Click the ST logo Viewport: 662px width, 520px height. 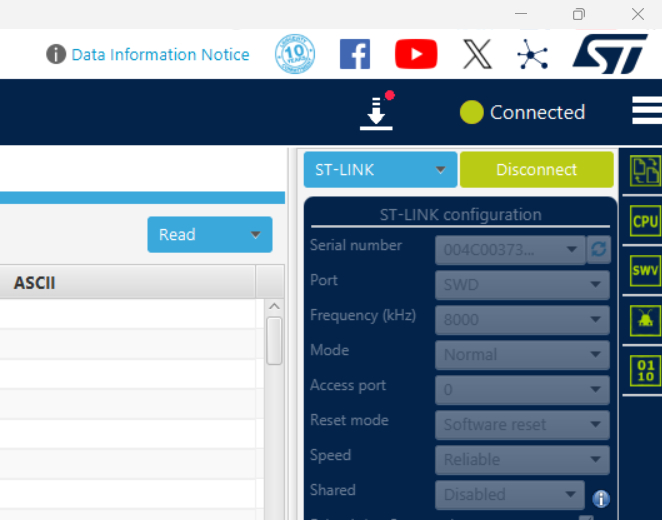pyautogui.click(x=610, y=54)
